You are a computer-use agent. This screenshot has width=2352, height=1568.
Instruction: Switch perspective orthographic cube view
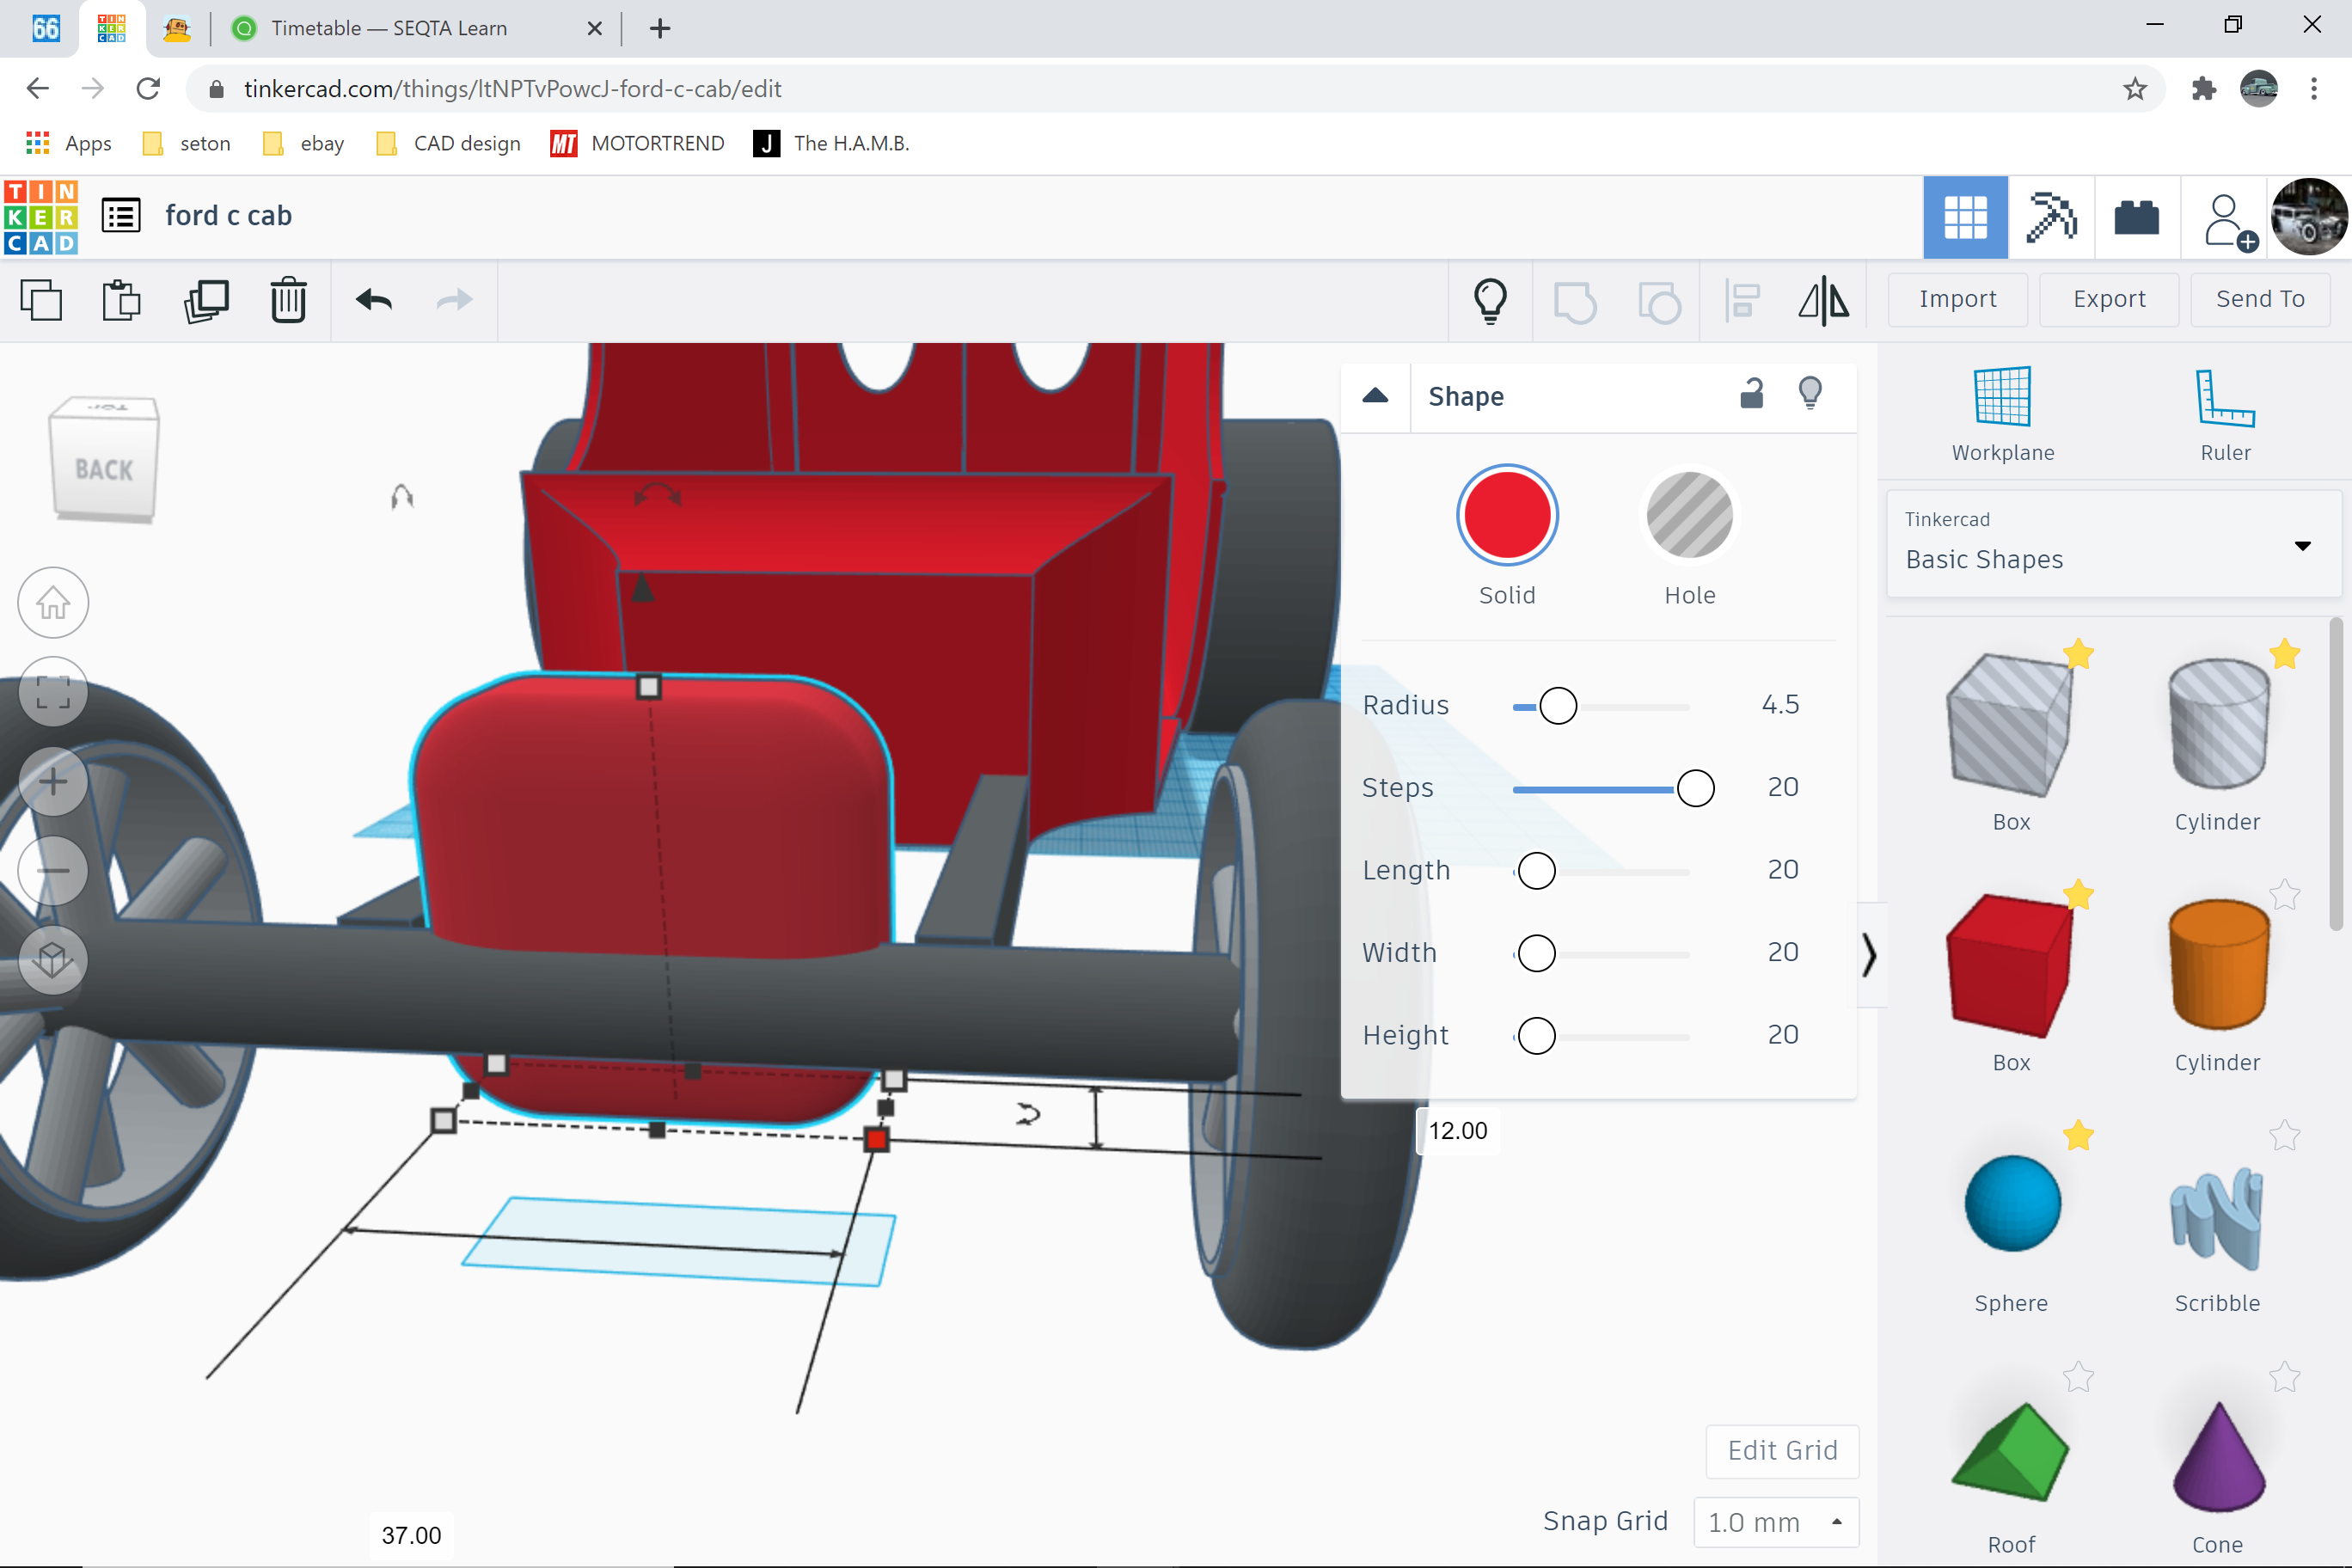pos(53,960)
